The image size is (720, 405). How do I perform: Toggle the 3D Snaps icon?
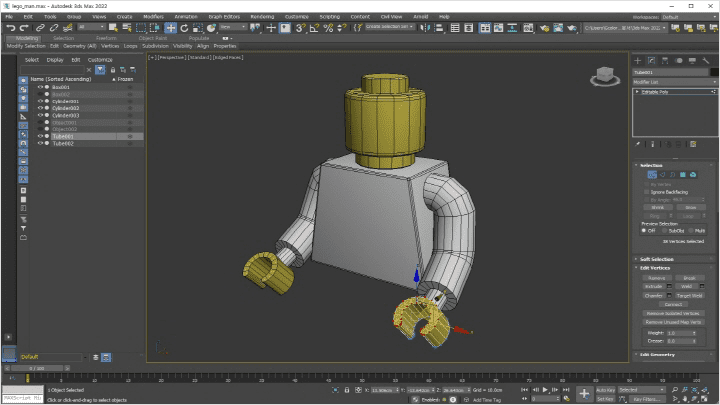point(300,28)
